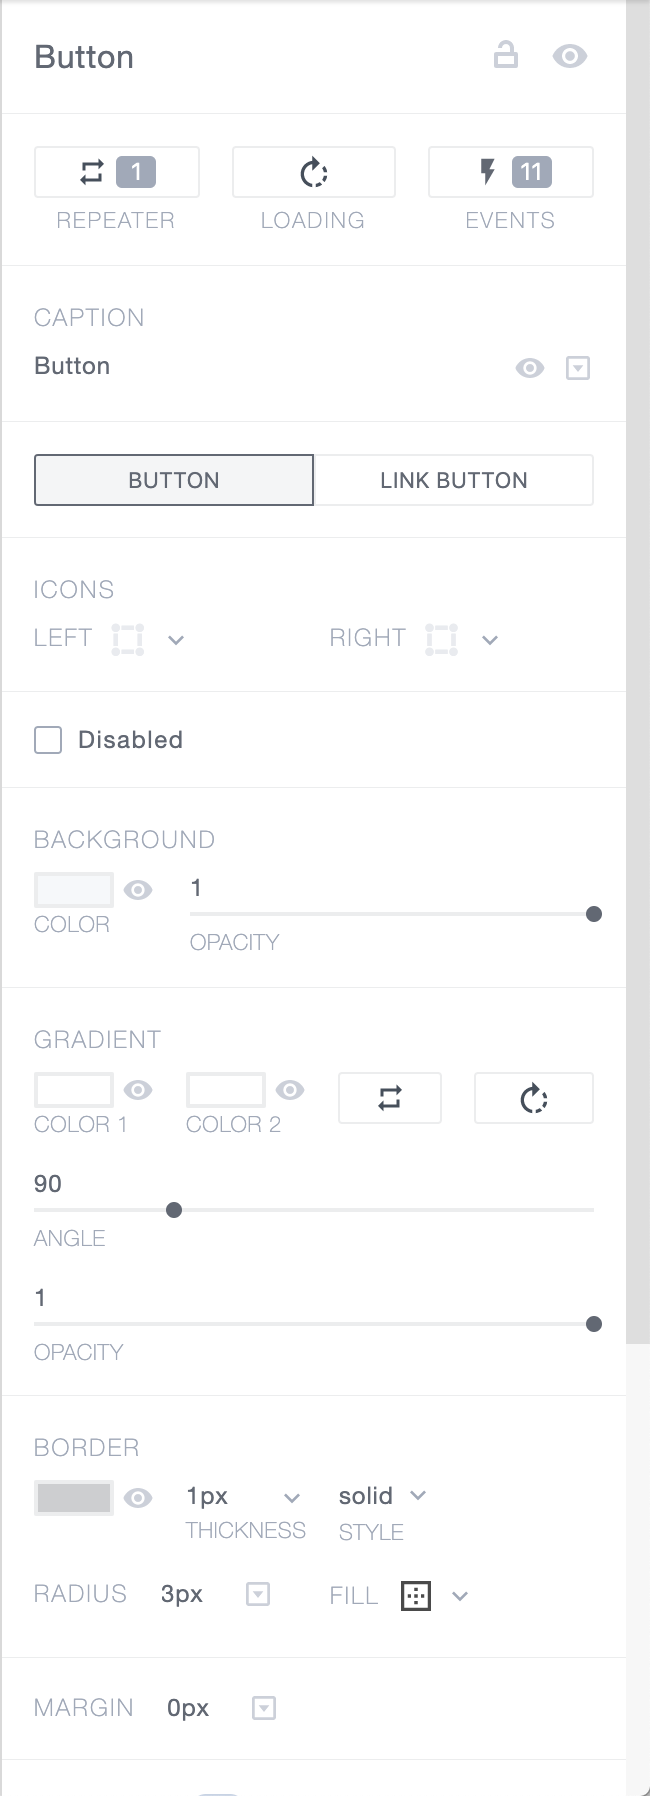Viewport: 650px width, 1796px height.
Task: Toggle background color visibility eye
Action: tap(138, 889)
